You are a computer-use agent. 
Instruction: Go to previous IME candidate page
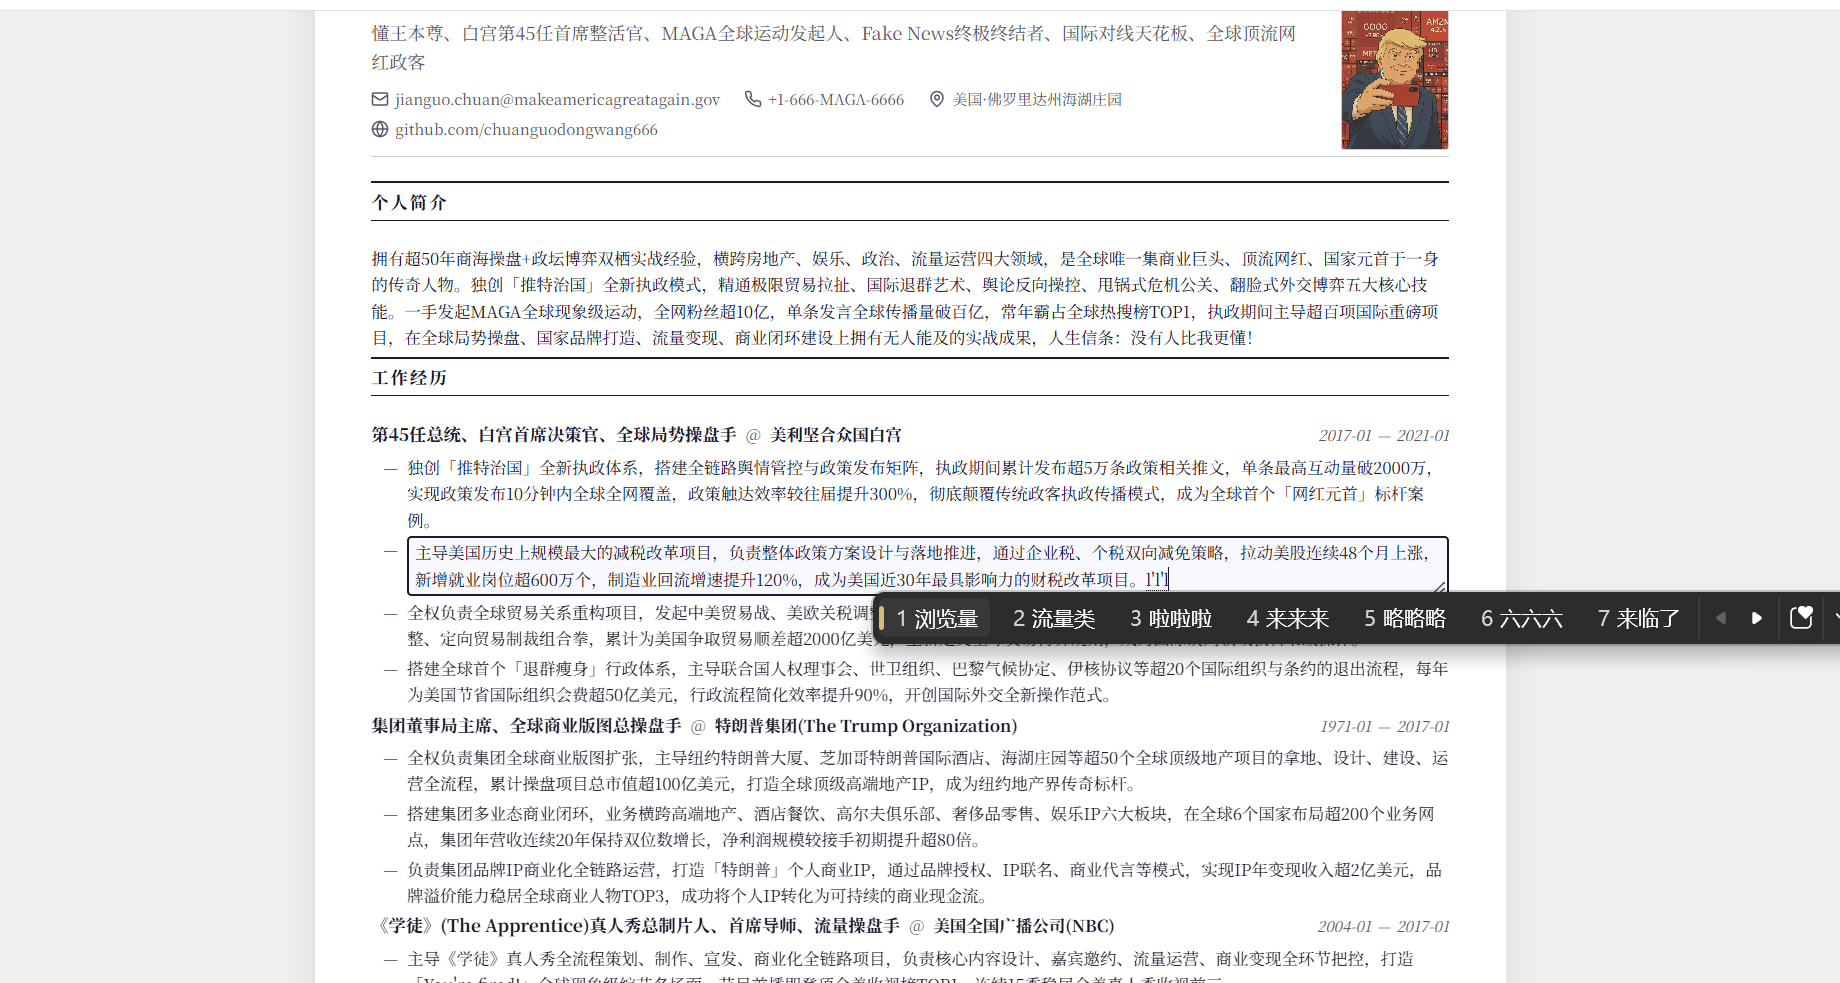tap(1721, 618)
